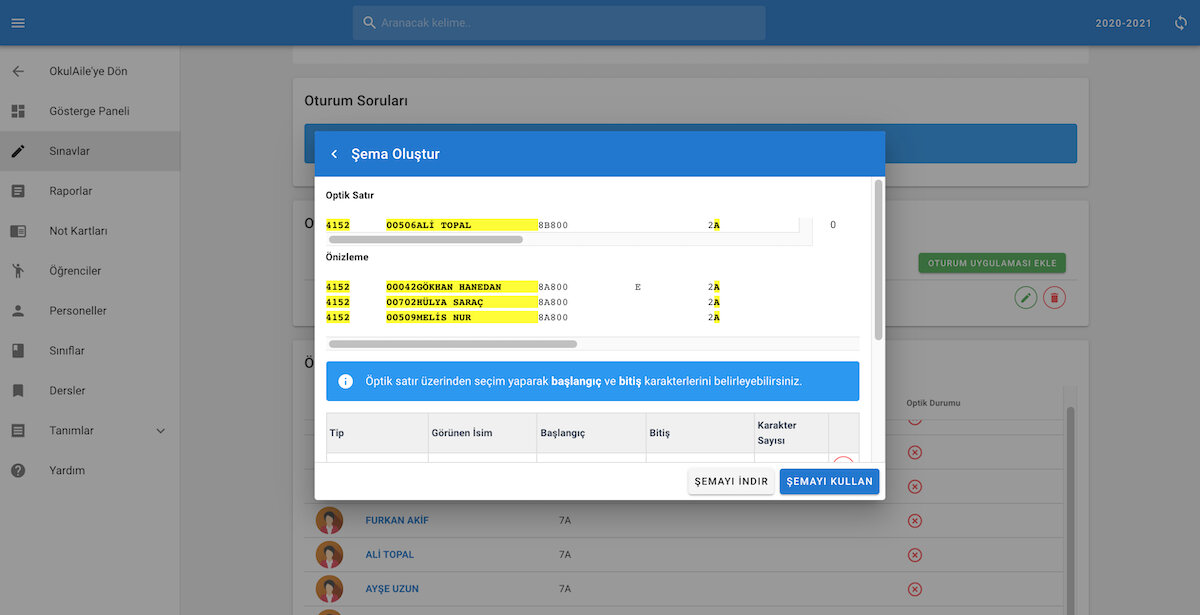Click the Öğrenciler student icon
This screenshot has width=1200, height=615.
(x=18, y=271)
